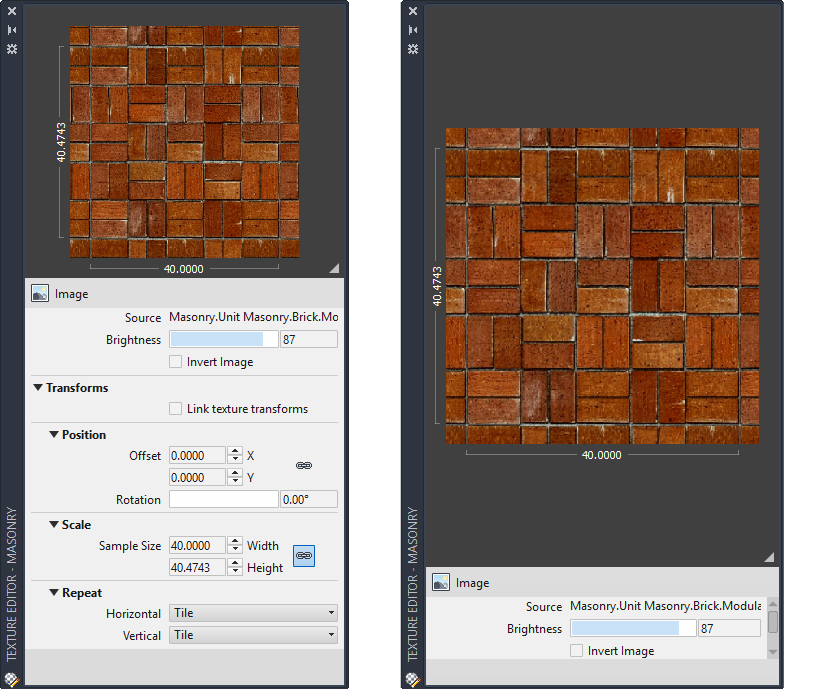Toggle the Sample Size aspect ratio lock icon
This screenshot has height=689, width=819.
pos(304,555)
